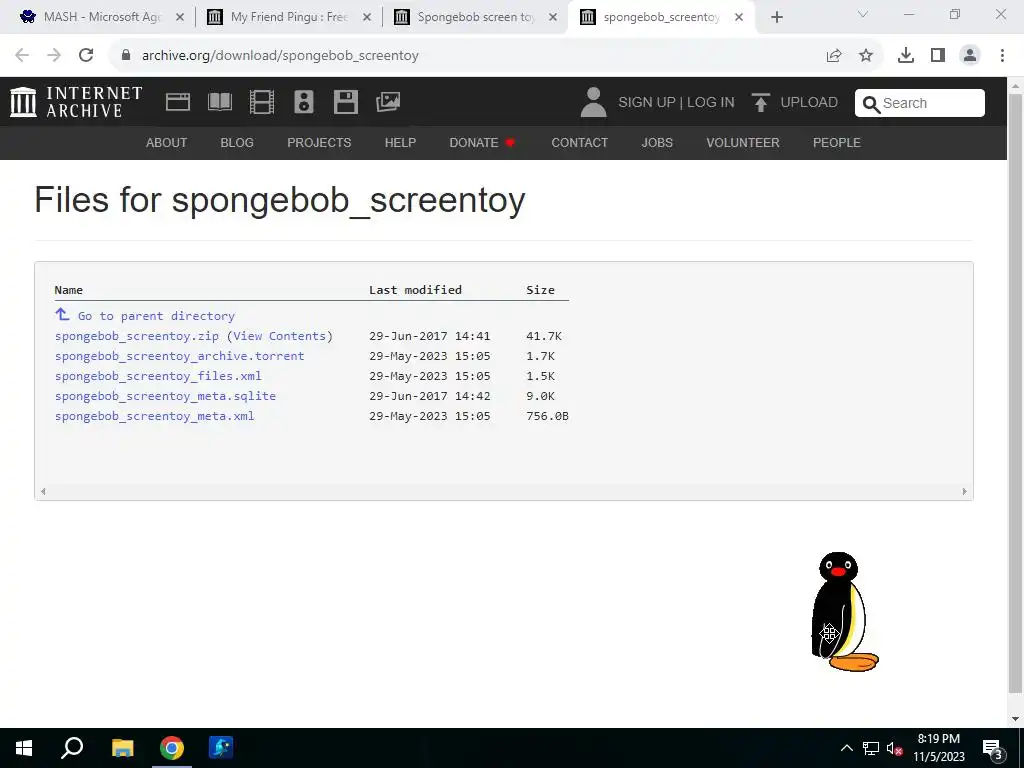Open File Explorer from taskbar
1024x768 pixels.
pyautogui.click(x=122, y=748)
